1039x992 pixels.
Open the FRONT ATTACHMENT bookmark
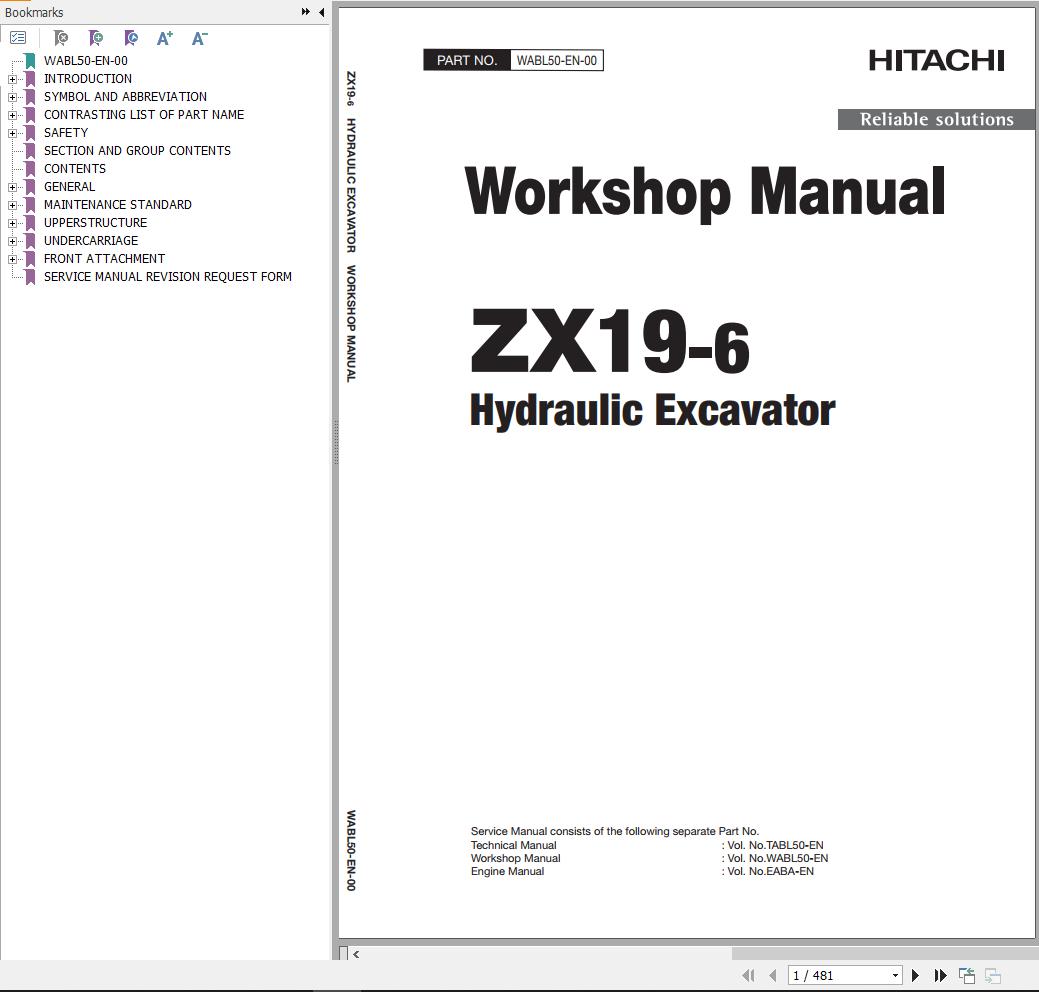(104, 258)
